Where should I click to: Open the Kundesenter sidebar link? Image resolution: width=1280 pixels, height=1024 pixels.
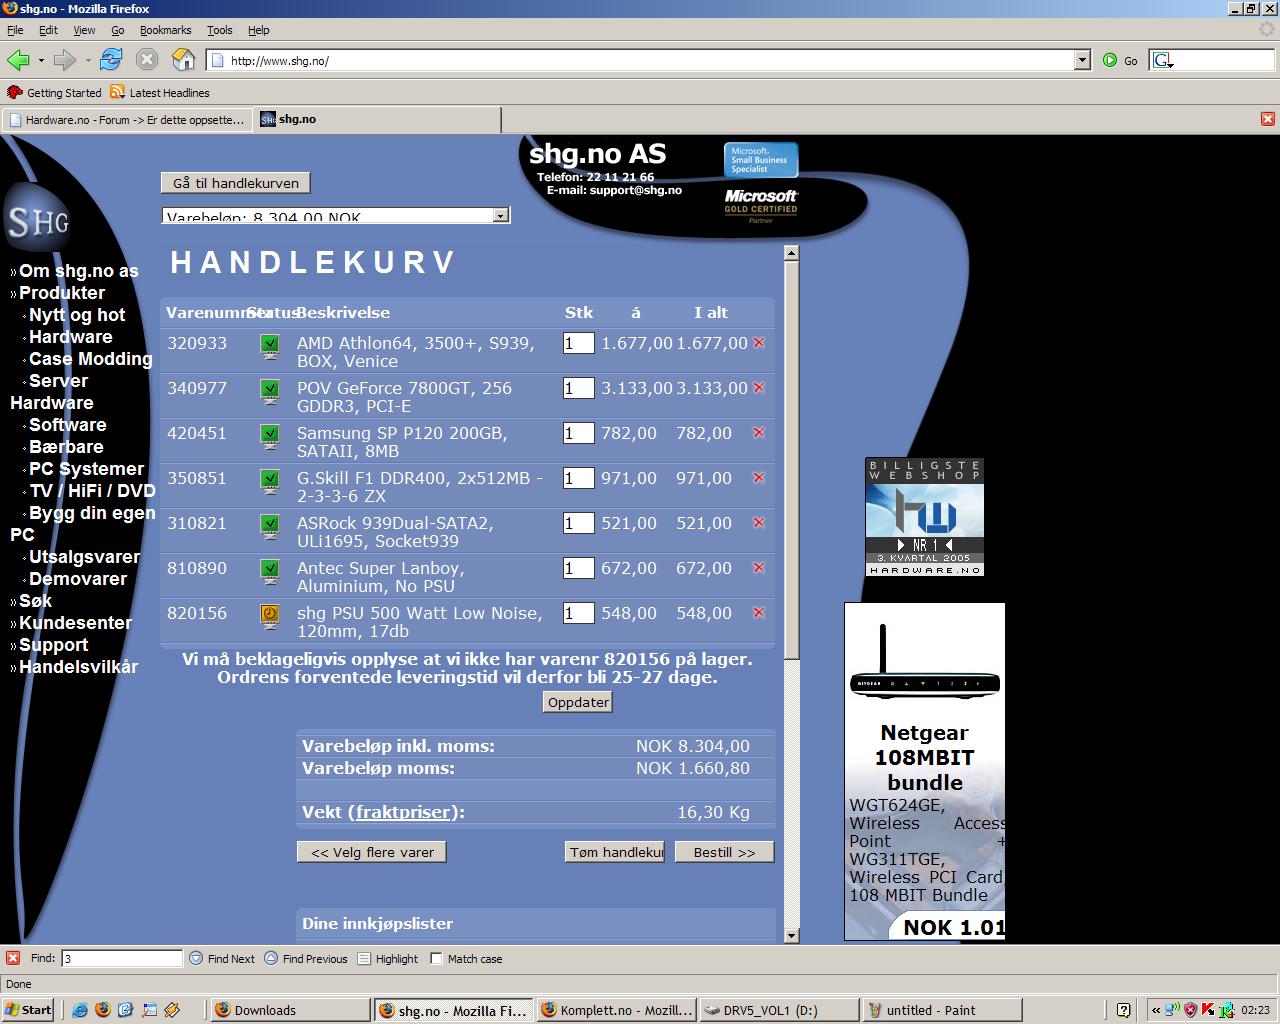[x=76, y=623]
